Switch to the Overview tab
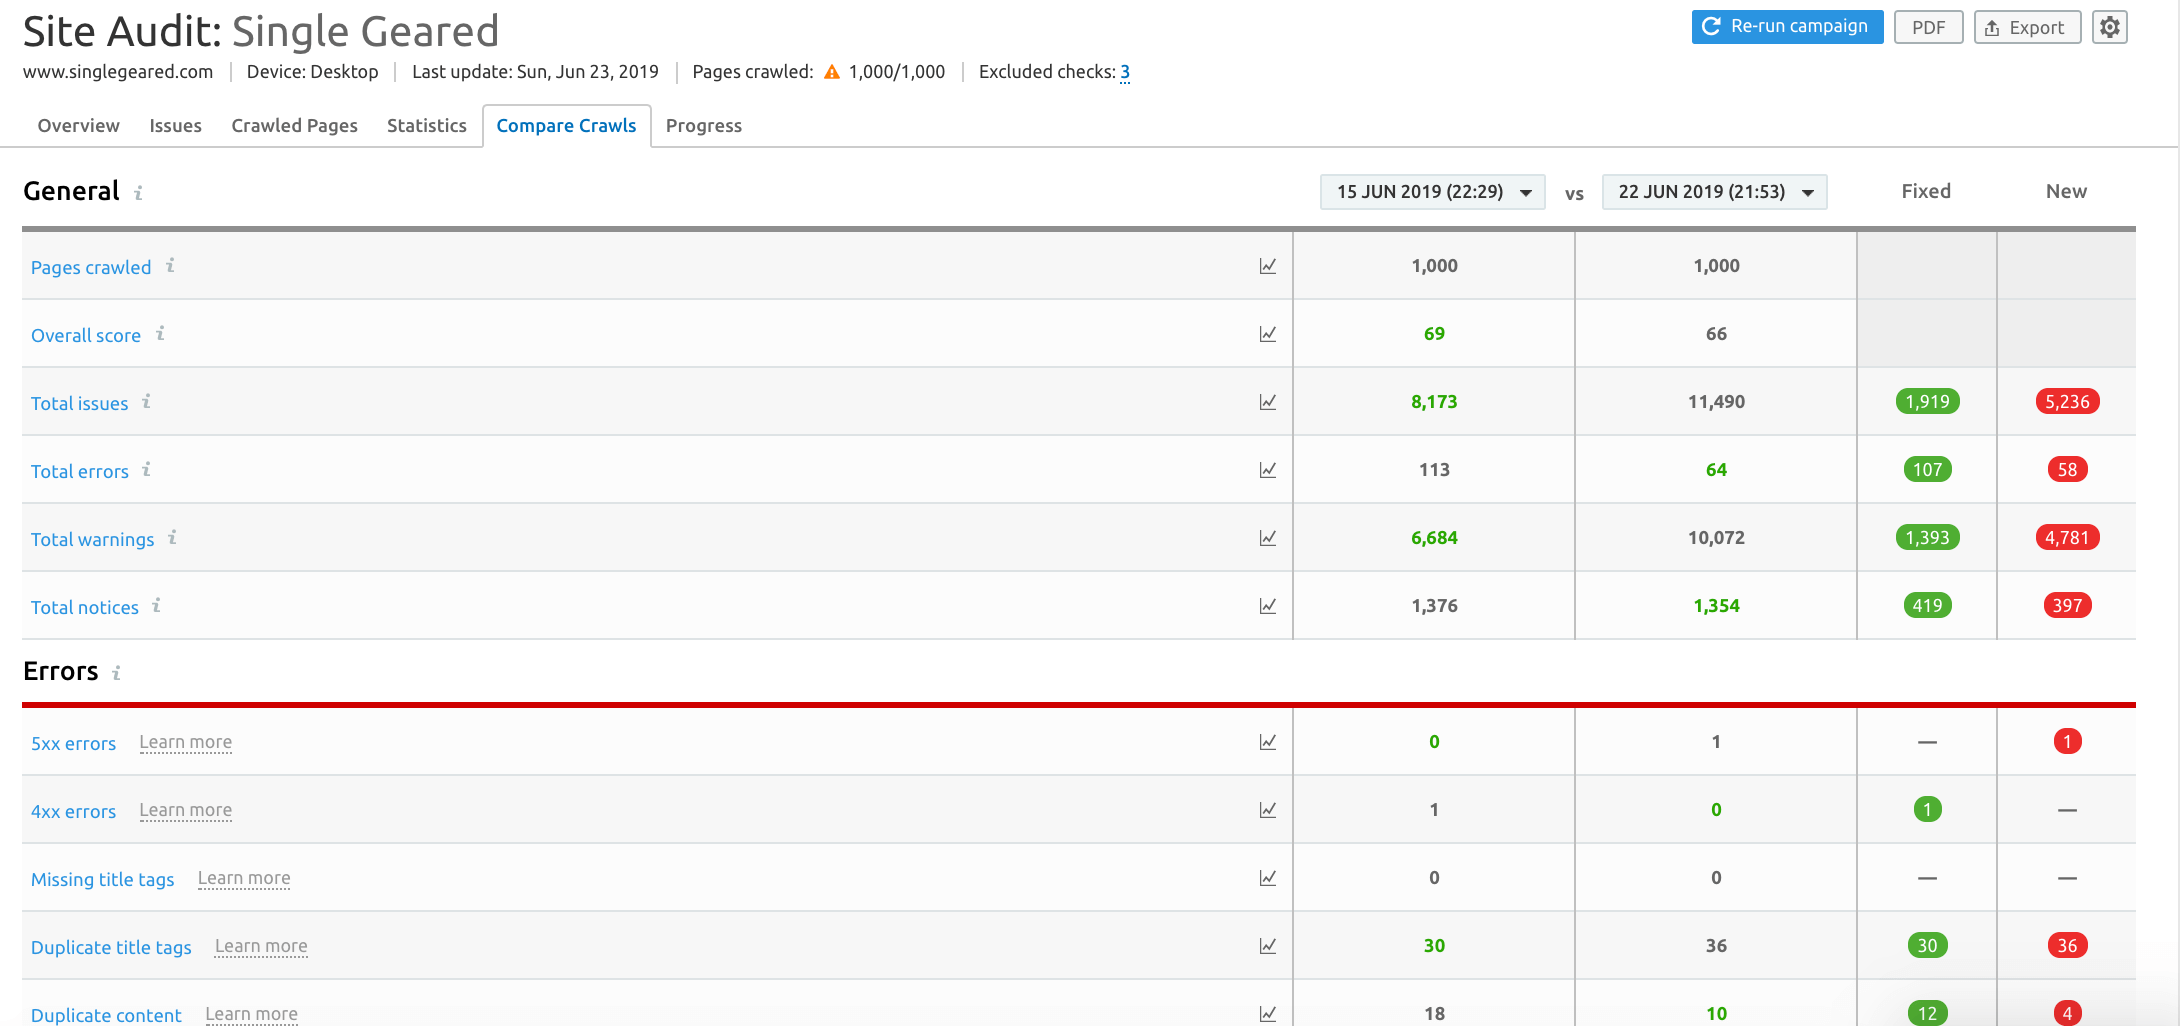The image size is (2180, 1026). point(79,126)
